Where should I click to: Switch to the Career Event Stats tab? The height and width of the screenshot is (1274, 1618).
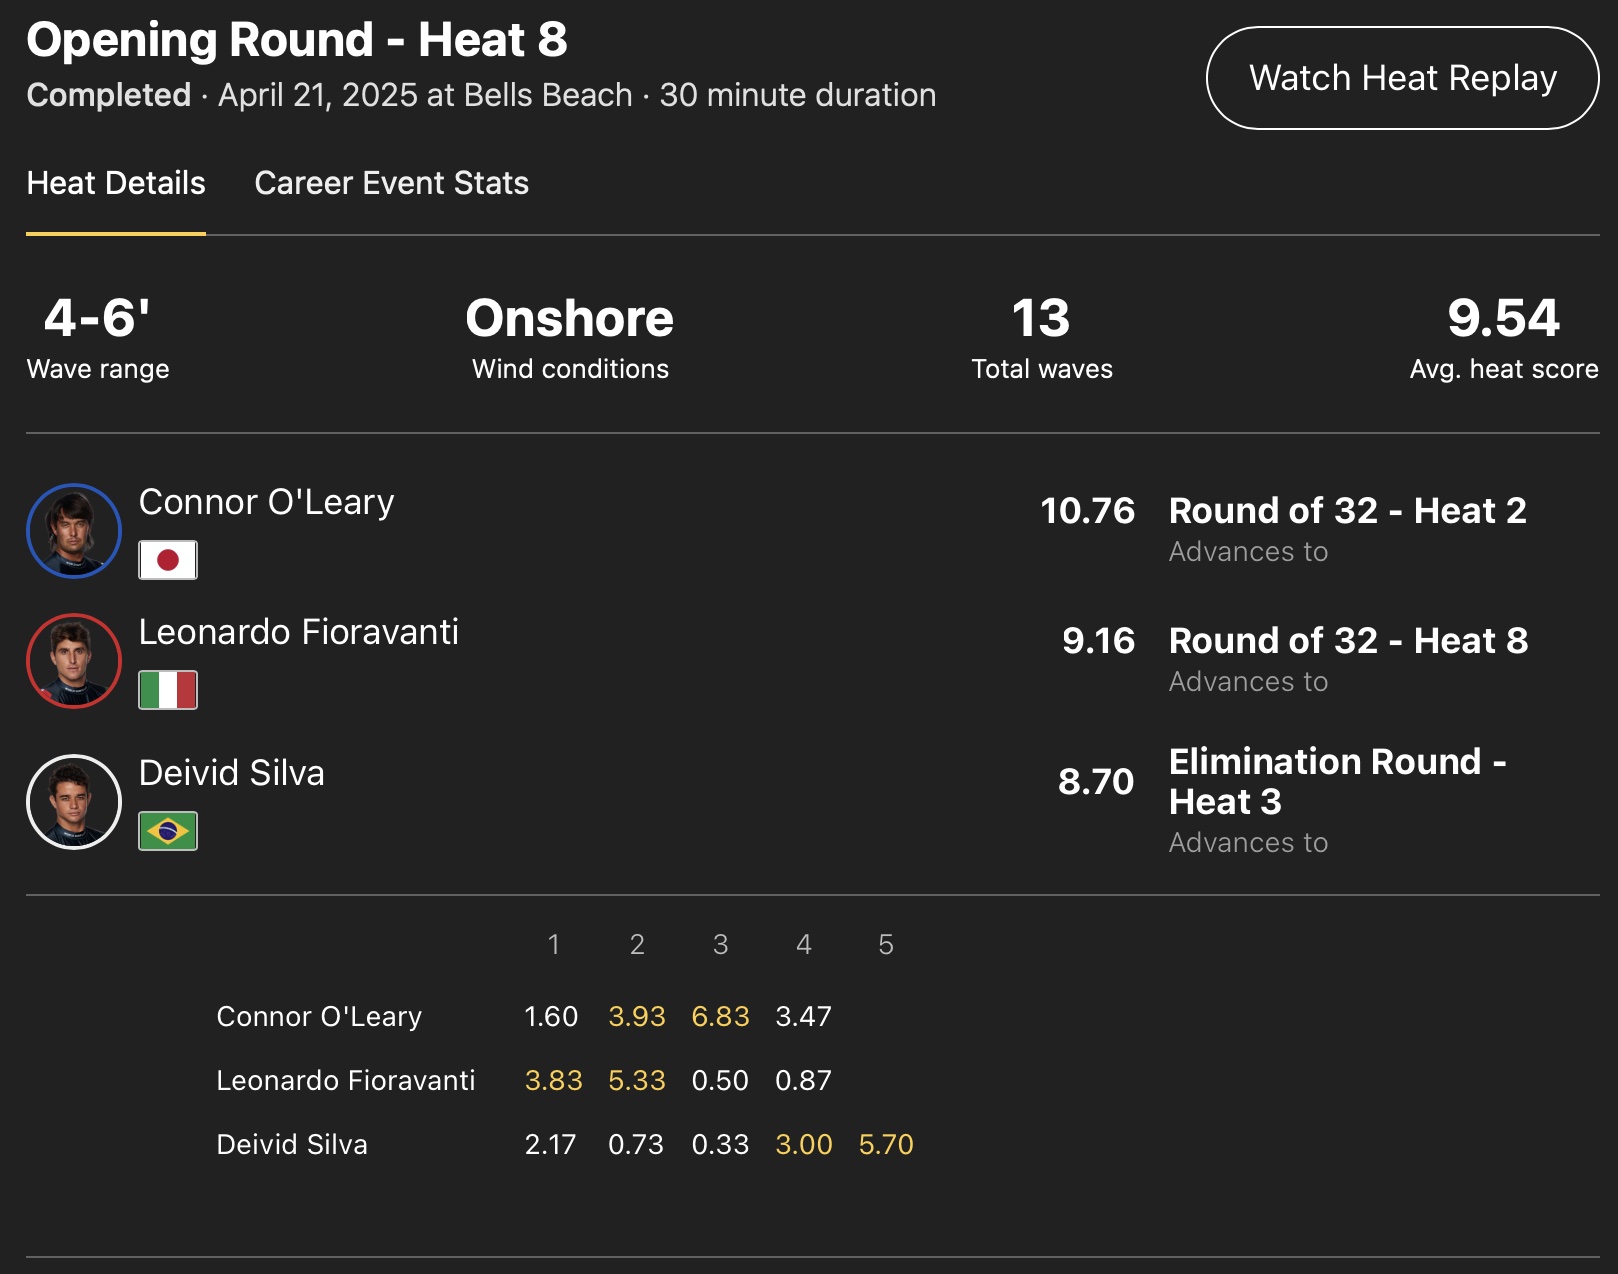(391, 183)
